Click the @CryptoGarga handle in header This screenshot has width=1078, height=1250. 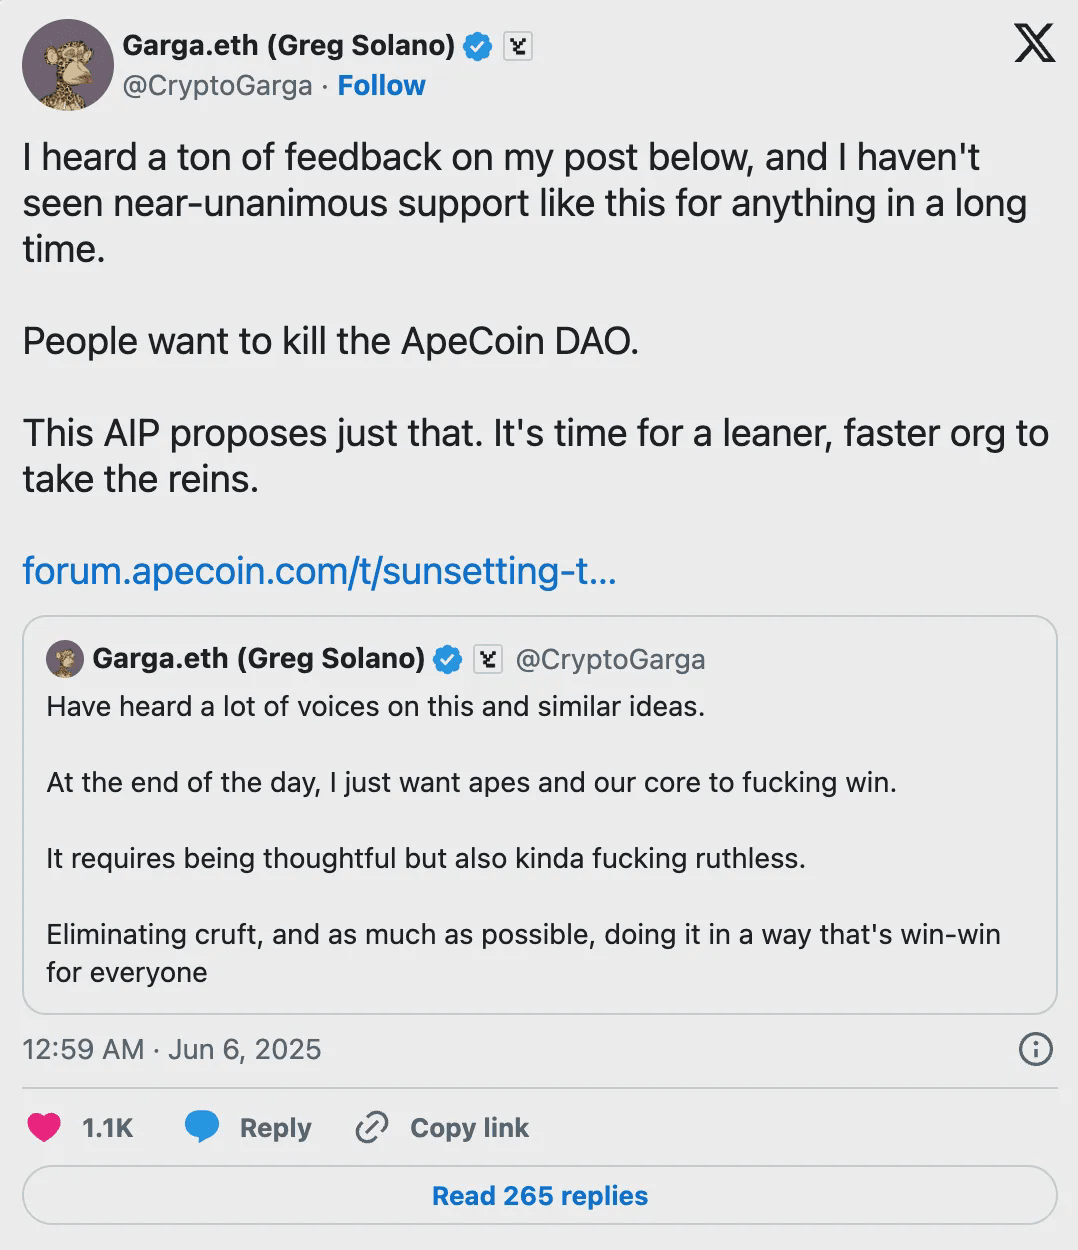click(x=217, y=86)
